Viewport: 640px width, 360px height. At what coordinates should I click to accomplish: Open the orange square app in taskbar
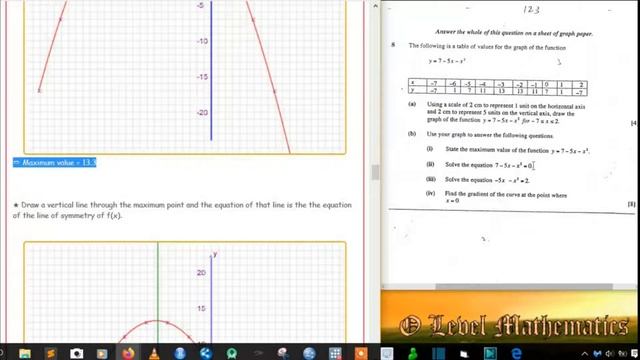(x=361, y=353)
